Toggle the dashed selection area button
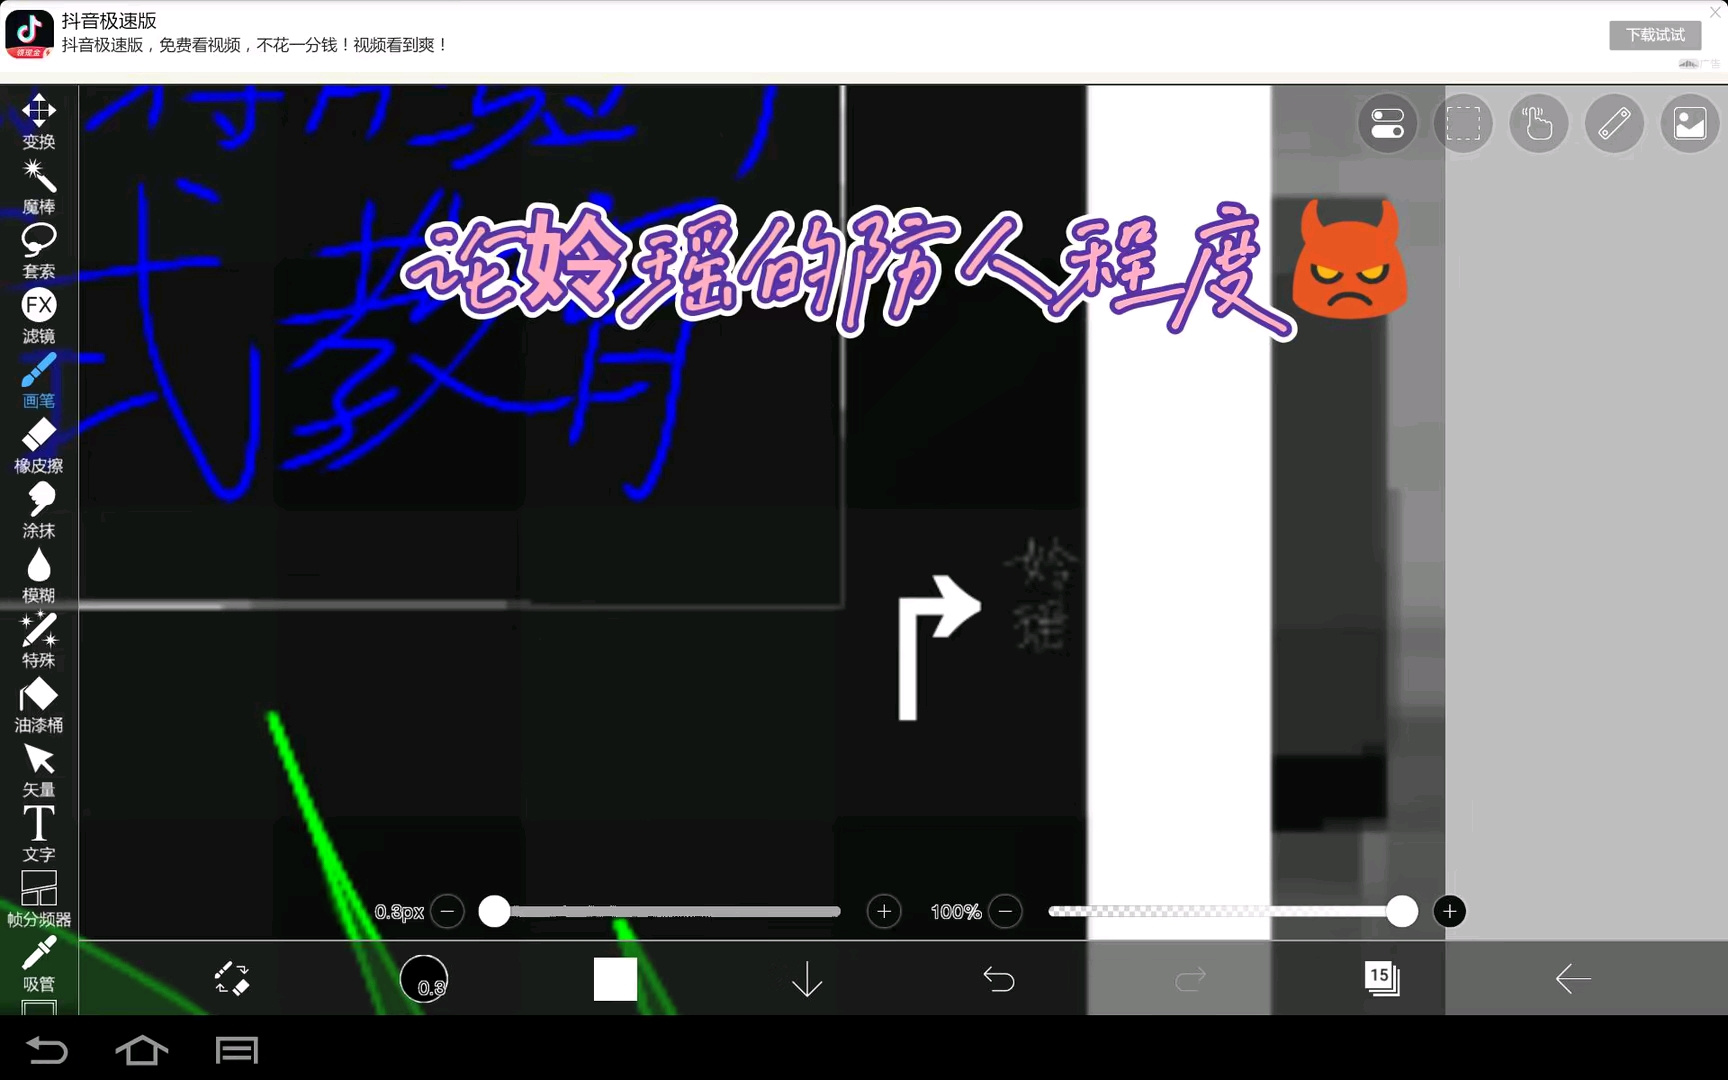Image resolution: width=1728 pixels, height=1080 pixels. [1463, 124]
